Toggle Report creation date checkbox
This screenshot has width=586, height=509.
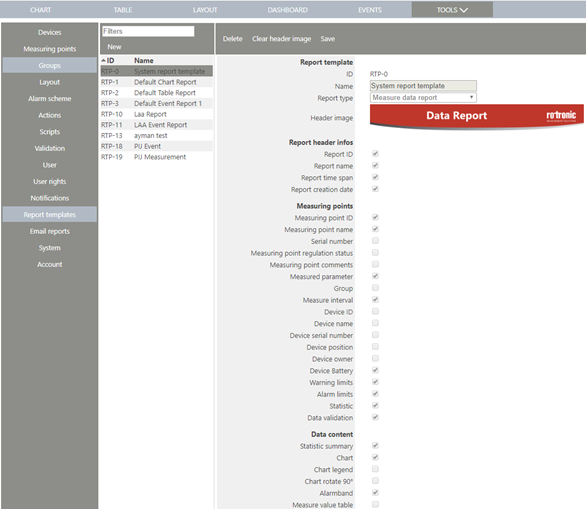375,189
